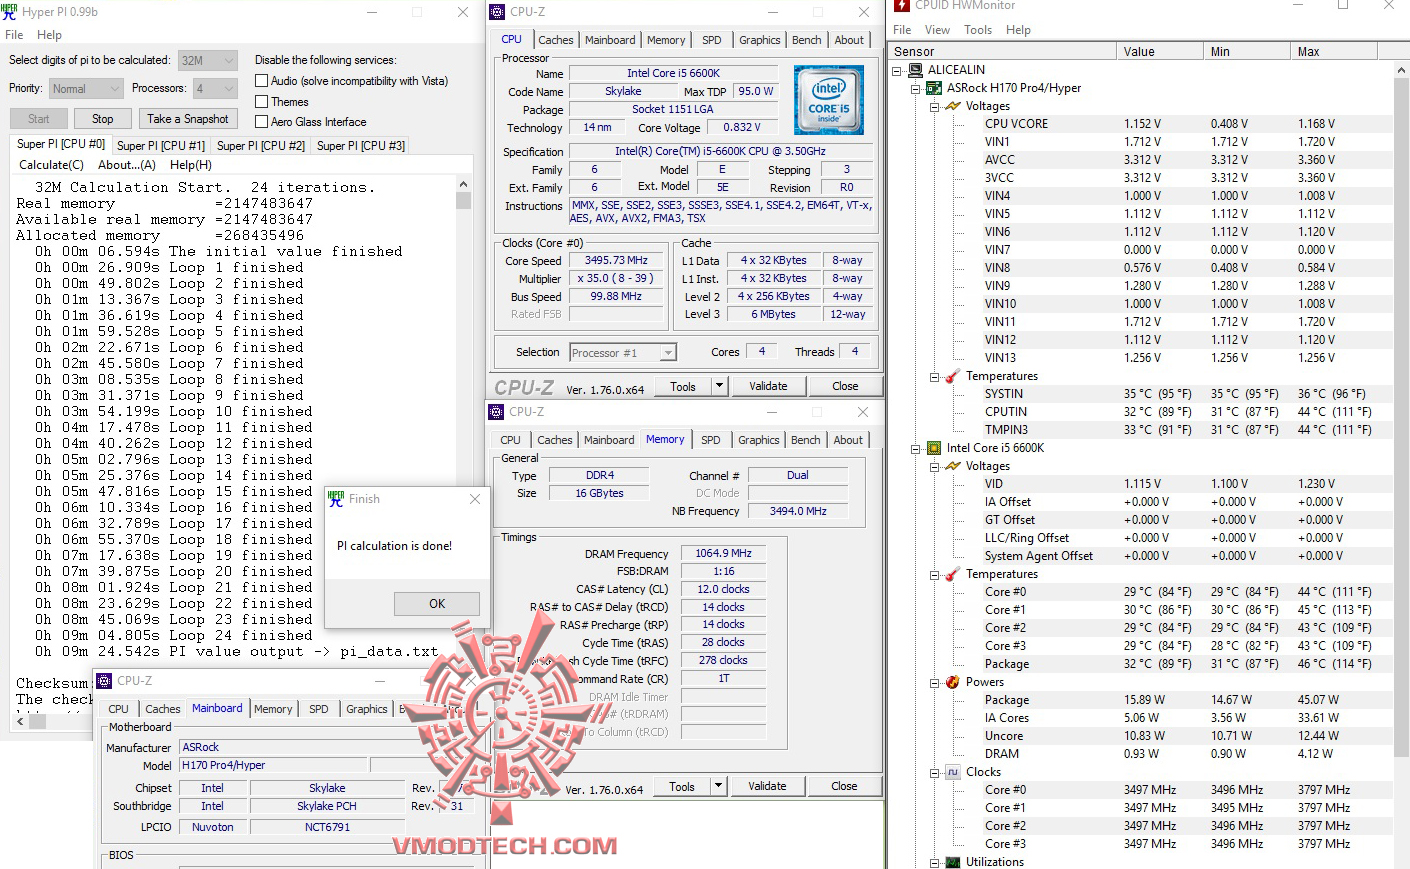Click the Name field showing Intel Core i5 6600K
The image size is (1410, 869).
click(x=674, y=73)
